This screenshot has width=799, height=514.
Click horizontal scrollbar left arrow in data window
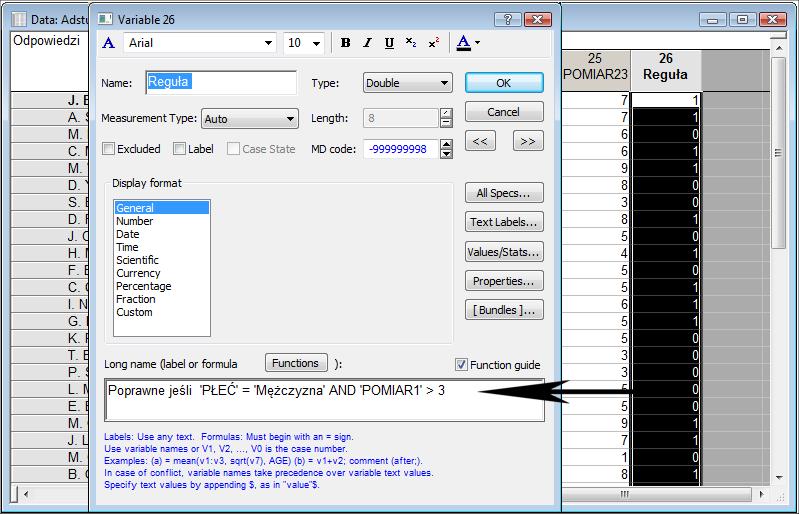coord(26,494)
